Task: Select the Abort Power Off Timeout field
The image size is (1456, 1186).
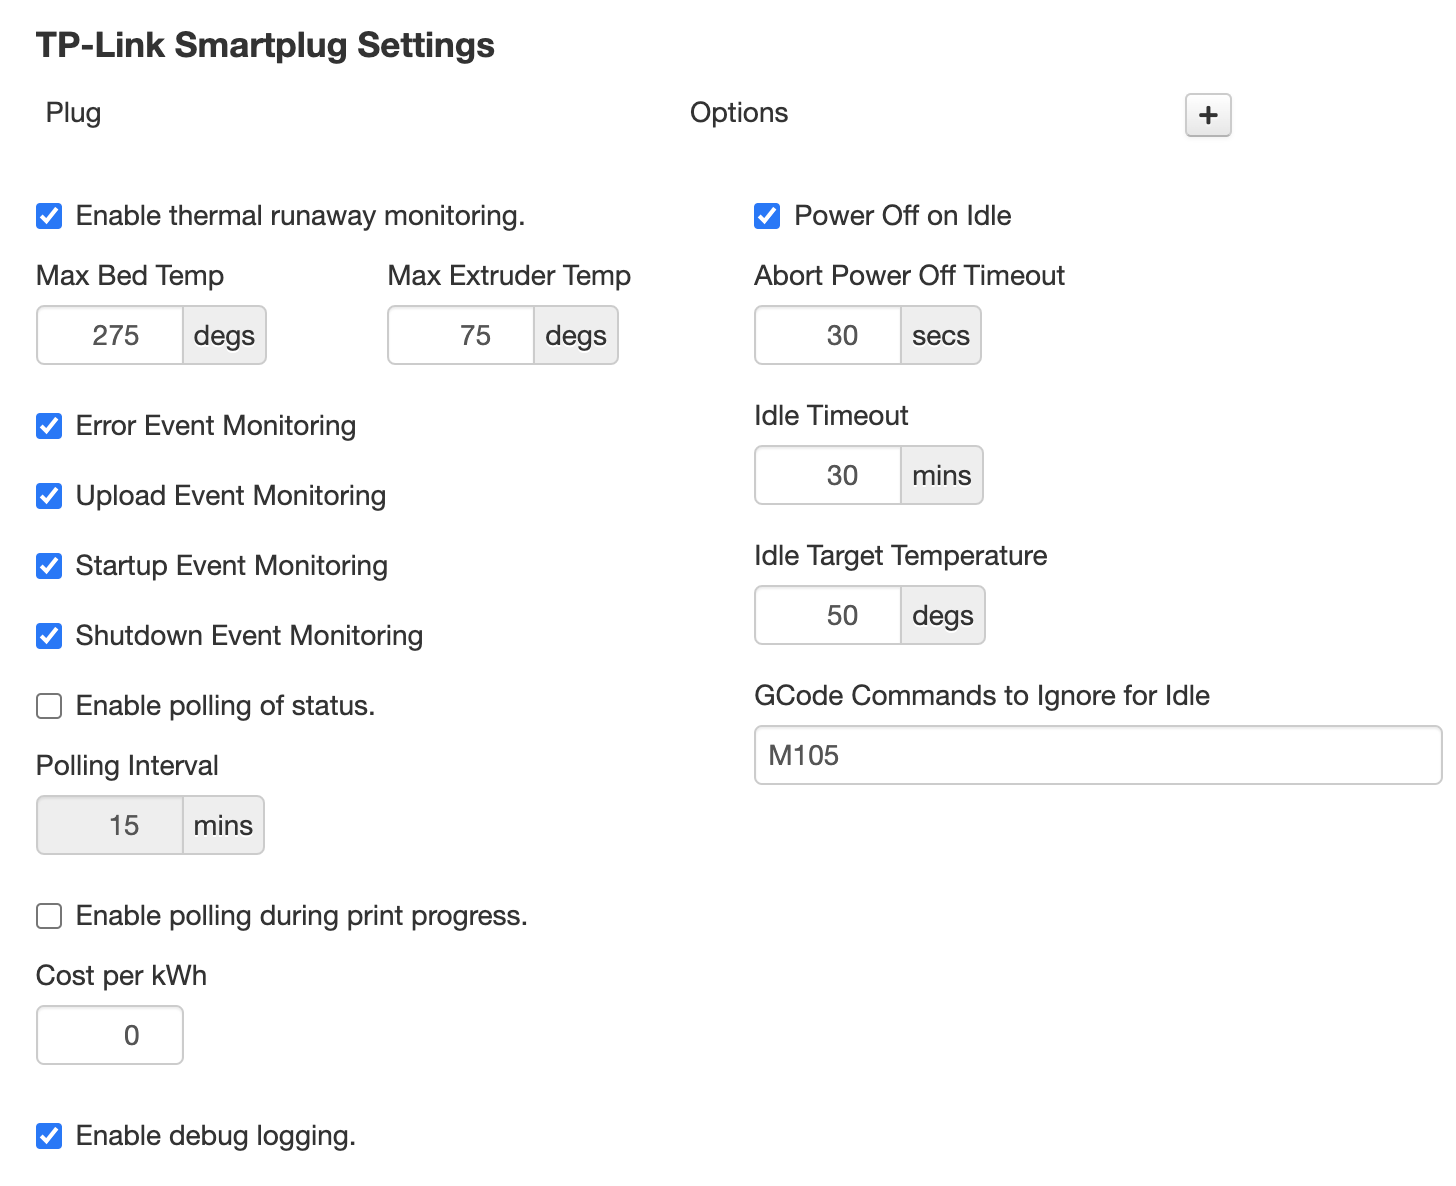Action: point(827,335)
